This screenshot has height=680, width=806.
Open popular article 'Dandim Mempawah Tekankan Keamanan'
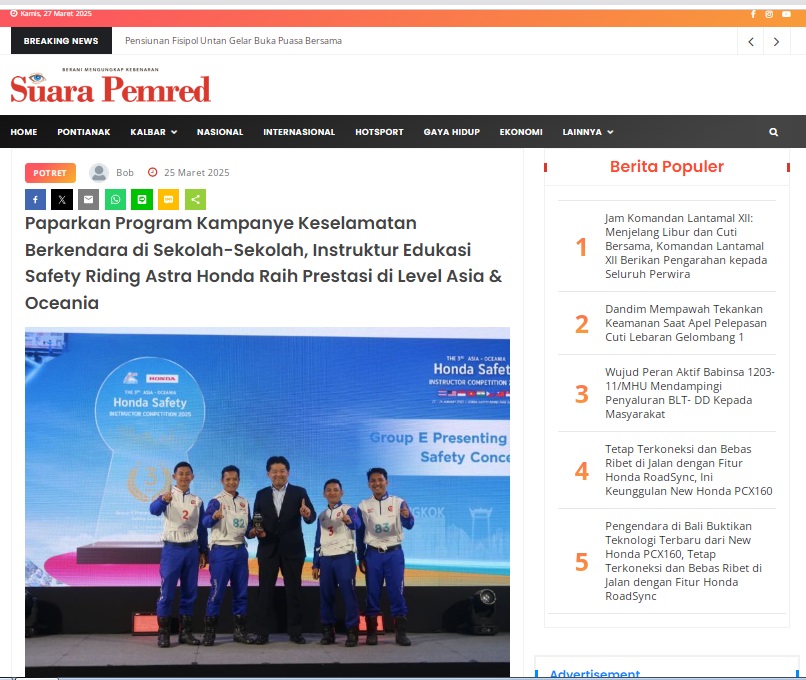(x=686, y=323)
